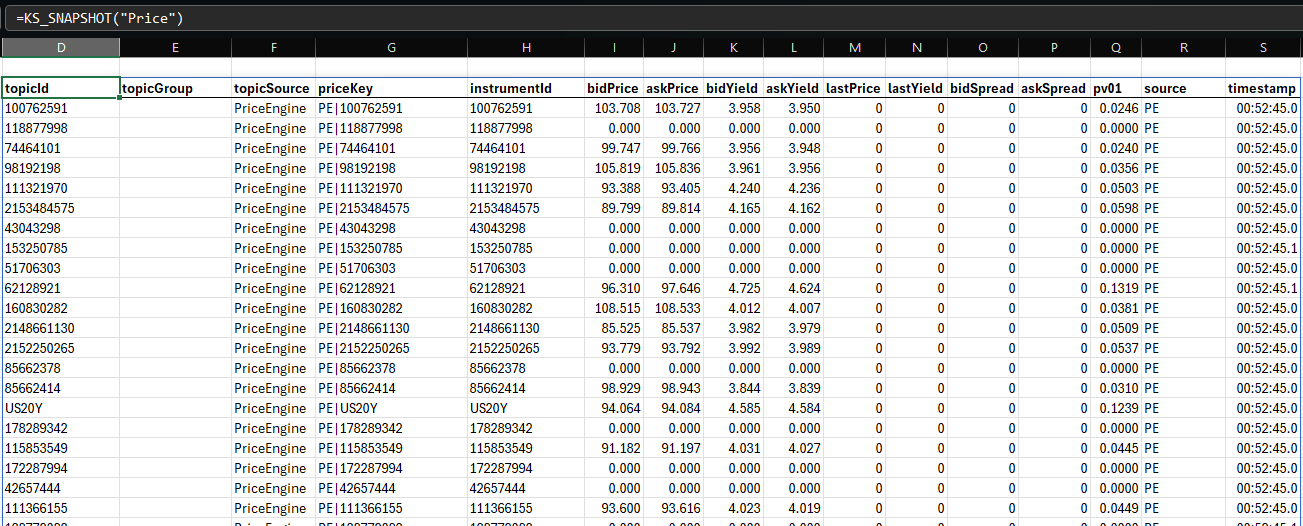Select the pv01 value 0.1319

coord(1115,288)
